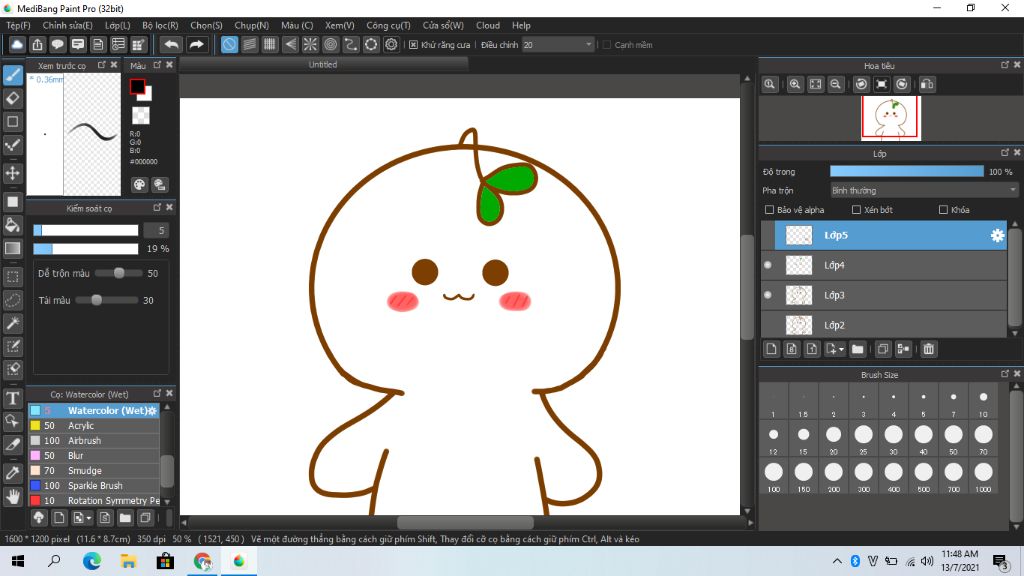Select the Smudge brush
Viewport: 1024px width, 576px height.
93,471
